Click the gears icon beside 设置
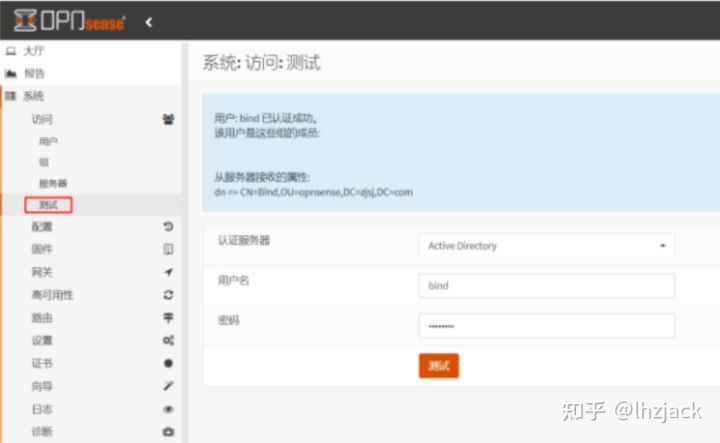The image size is (720, 443). point(167,341)
